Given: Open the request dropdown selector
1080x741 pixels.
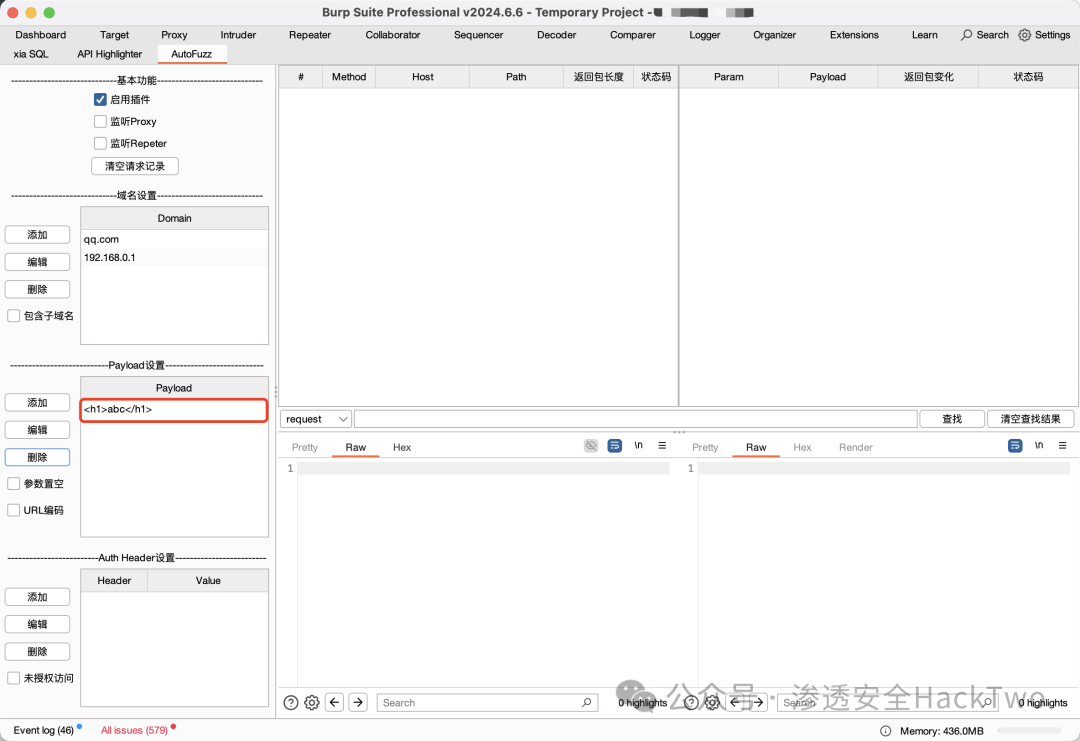Looking at the screenshot, I should pos(315,419).
